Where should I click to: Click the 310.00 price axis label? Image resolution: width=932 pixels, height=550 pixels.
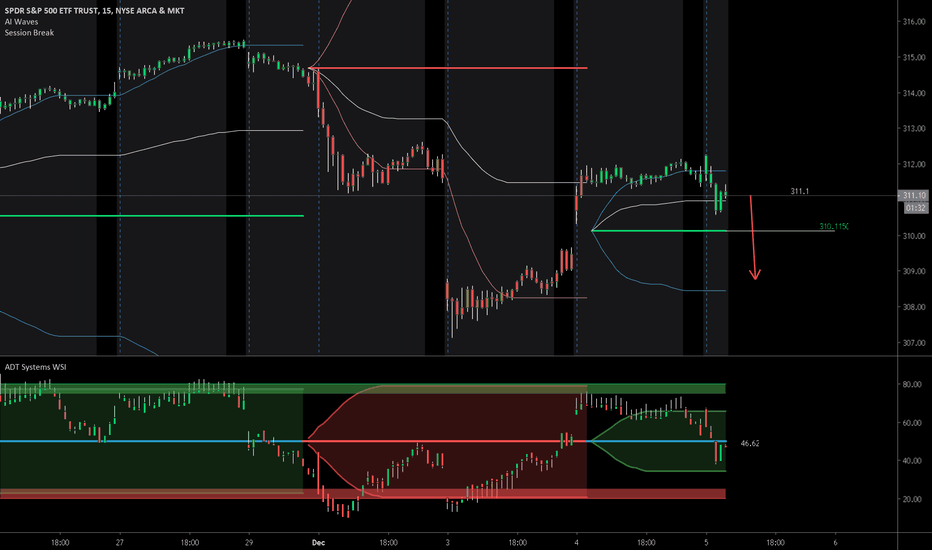(914, 236)
